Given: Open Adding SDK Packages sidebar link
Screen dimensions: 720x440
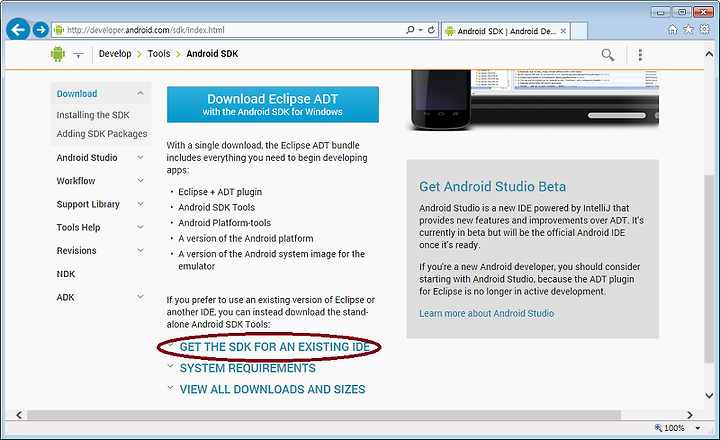Looking at the screenshot, I should [102, 134].
